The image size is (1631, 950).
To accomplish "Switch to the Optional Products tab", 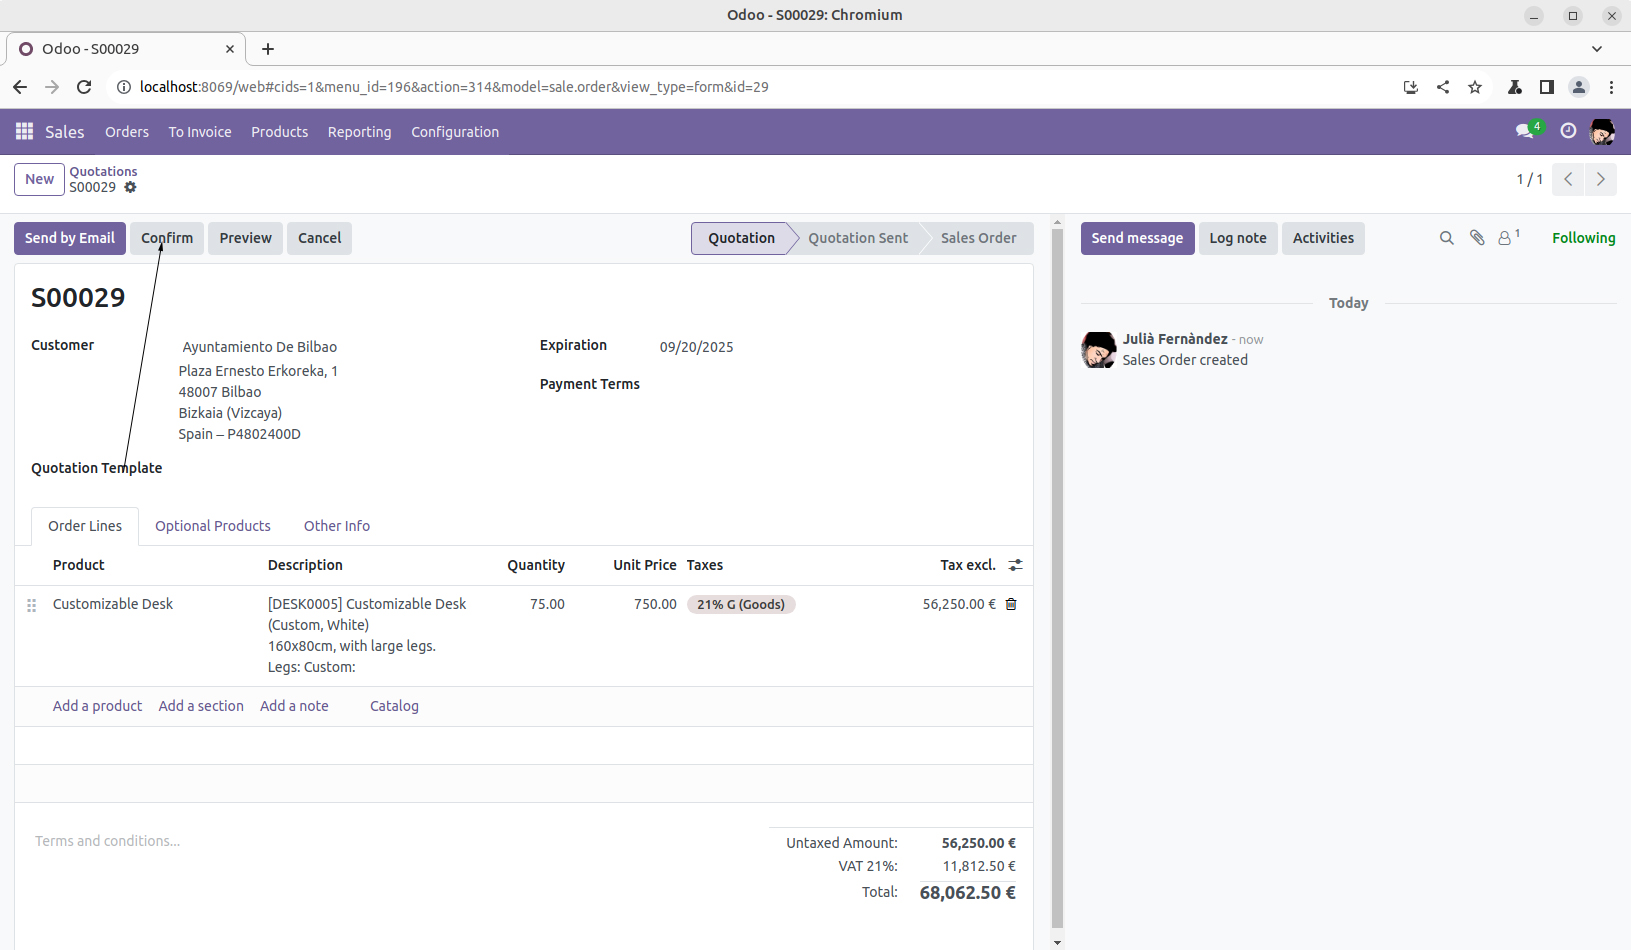I will click(x=212, y=526).
